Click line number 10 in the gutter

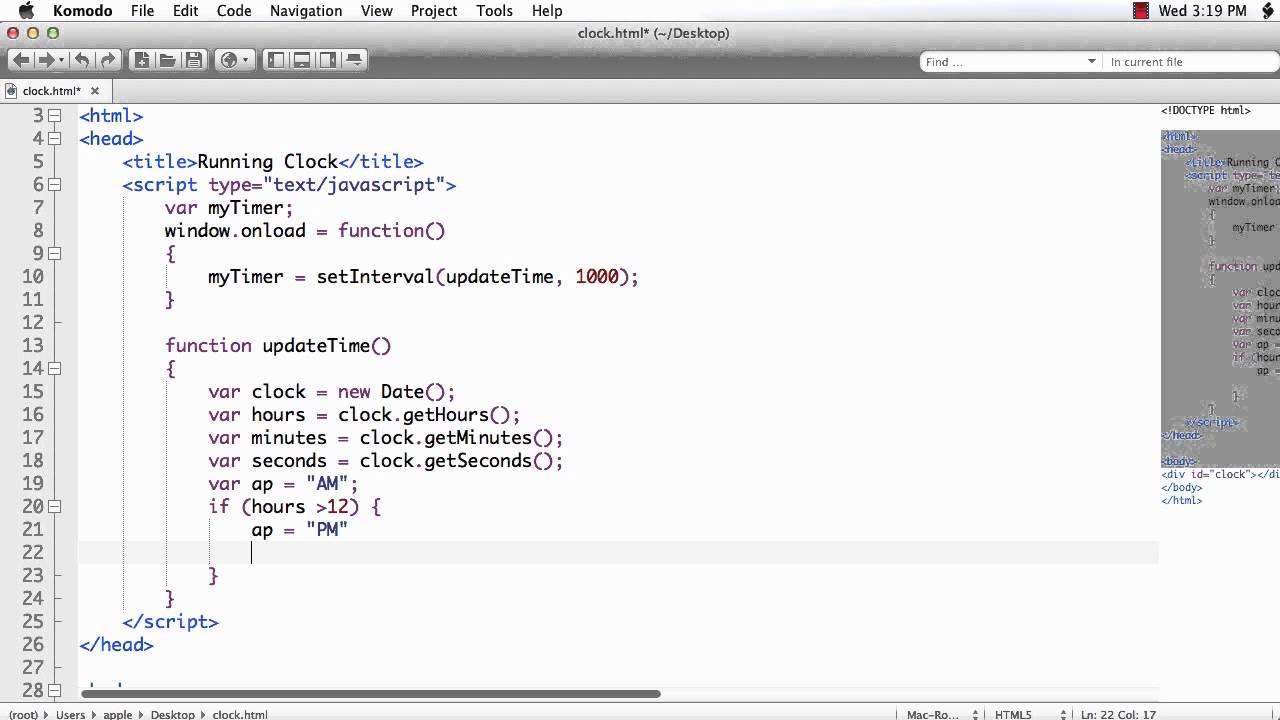point(32,276)
